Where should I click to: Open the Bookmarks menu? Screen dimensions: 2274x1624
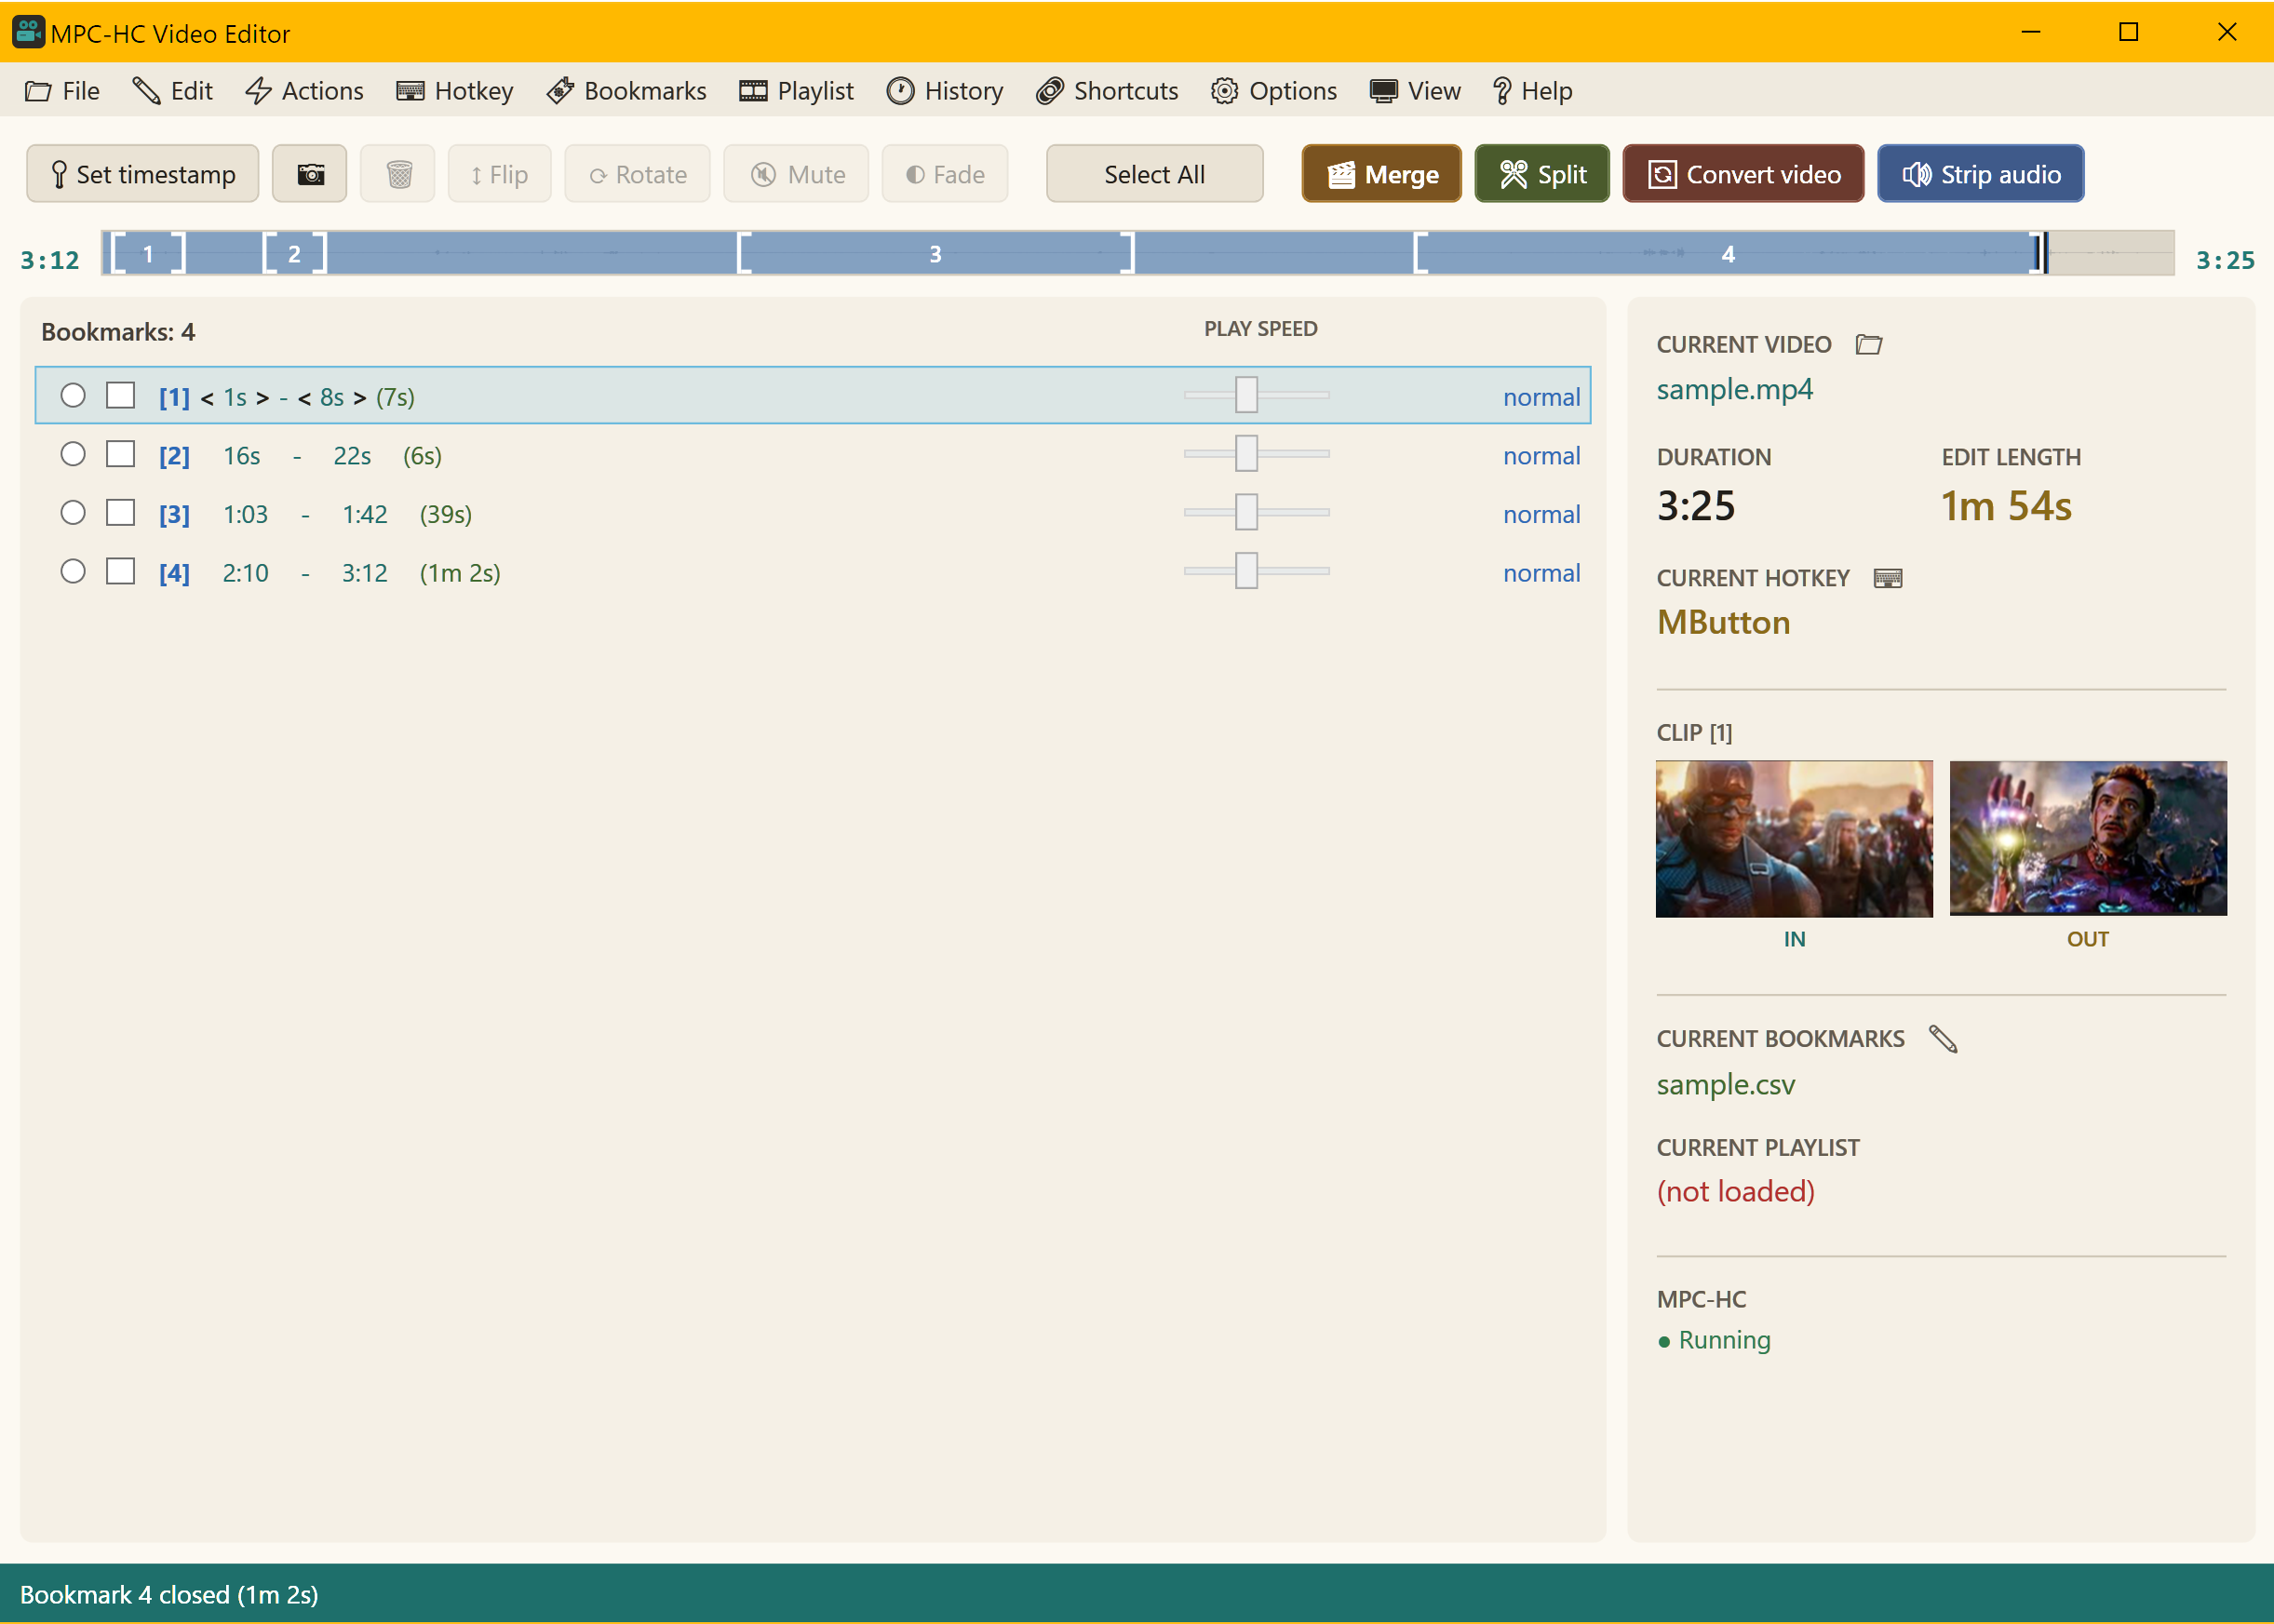coord(626,91)
